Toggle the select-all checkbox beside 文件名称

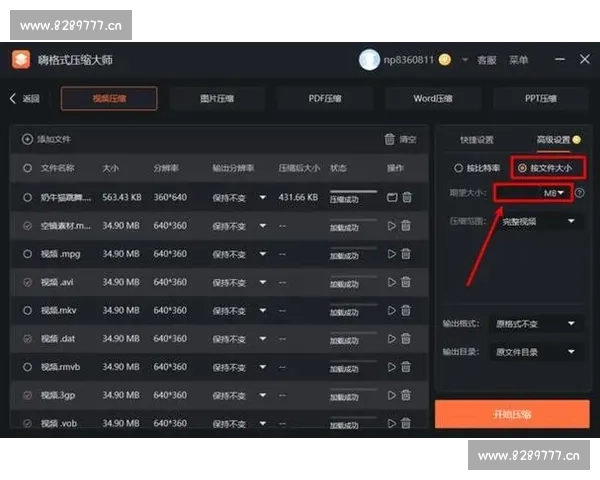pyautogui.click(x=27, y=168)
